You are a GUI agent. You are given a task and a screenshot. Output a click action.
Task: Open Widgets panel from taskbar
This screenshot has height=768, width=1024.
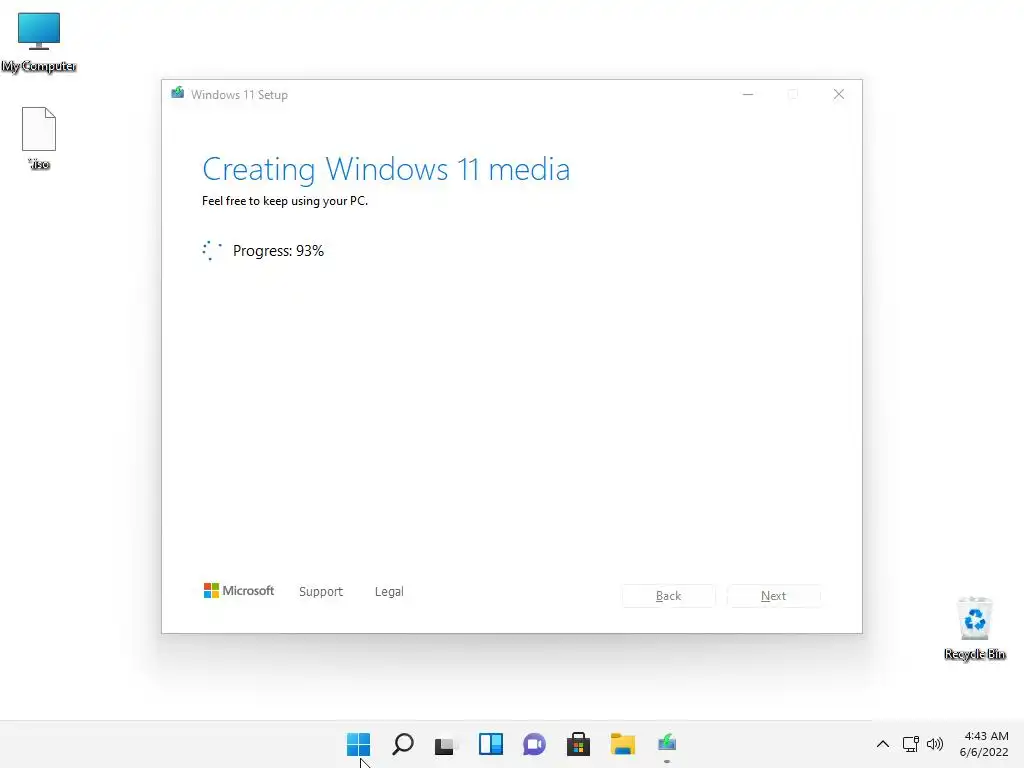(x=490, y=744)
